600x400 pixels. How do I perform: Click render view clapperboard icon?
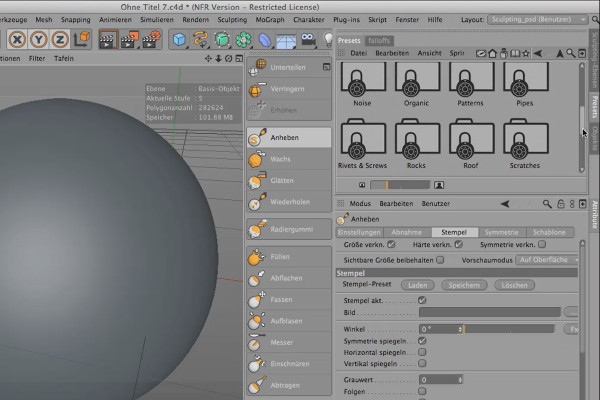pos(108,39)
